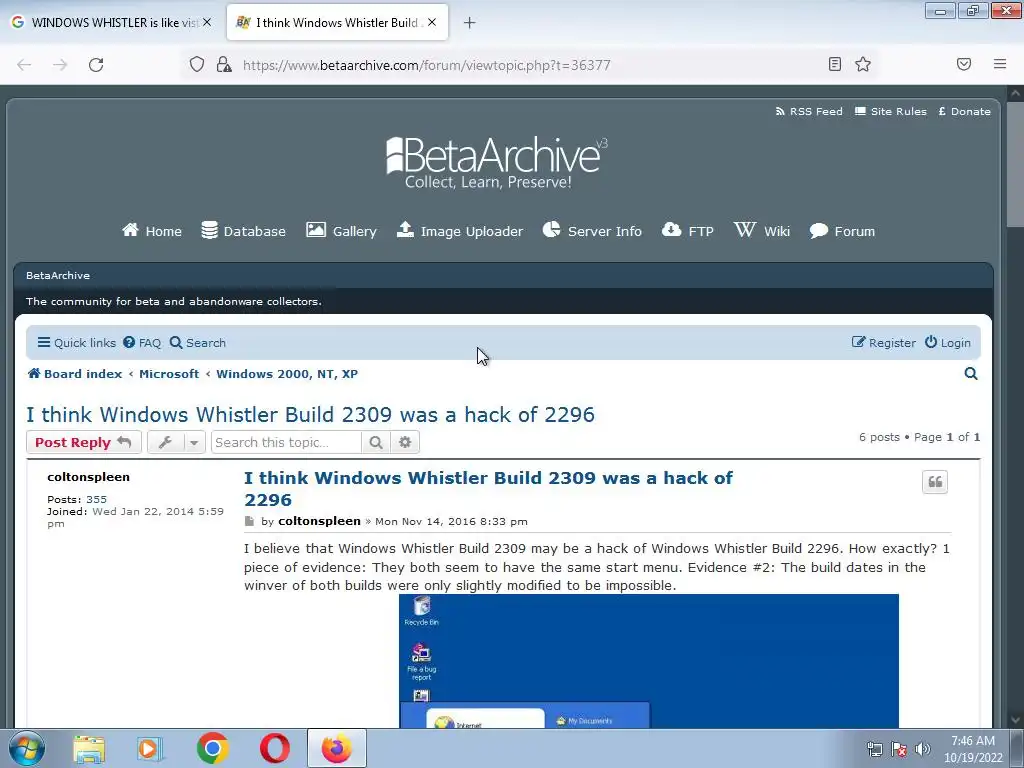Submit topic search with magnifier button

376,442
